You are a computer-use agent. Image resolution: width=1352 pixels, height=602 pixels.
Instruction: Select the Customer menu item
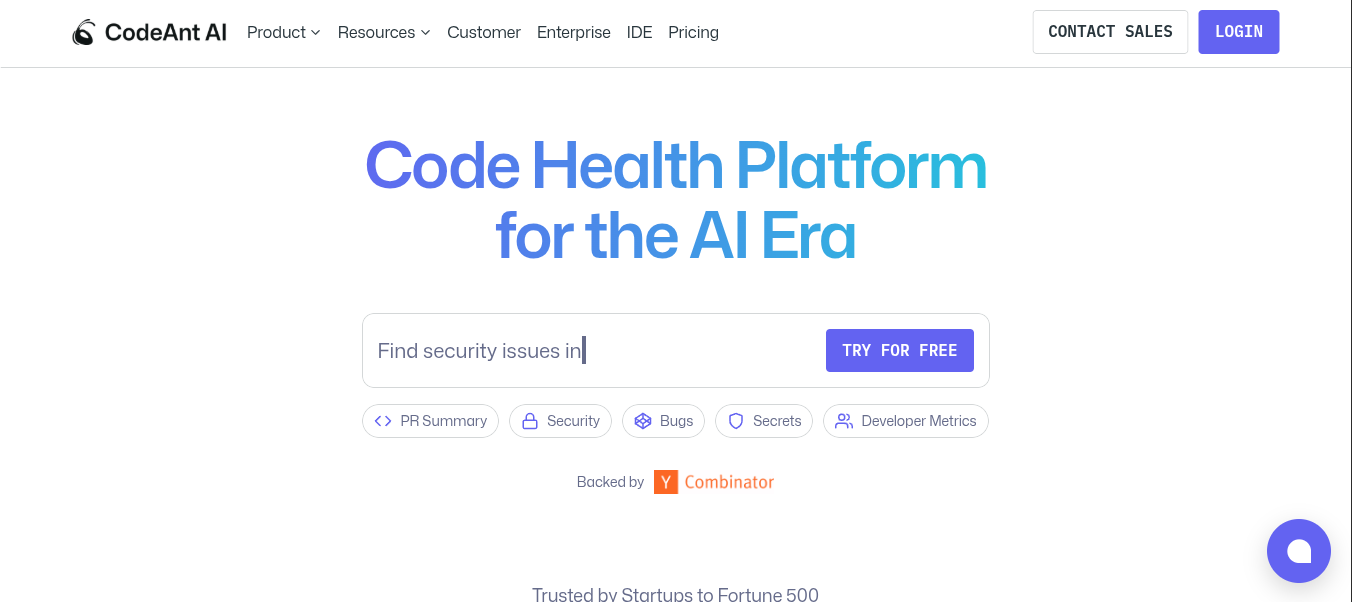coord(484,32)
